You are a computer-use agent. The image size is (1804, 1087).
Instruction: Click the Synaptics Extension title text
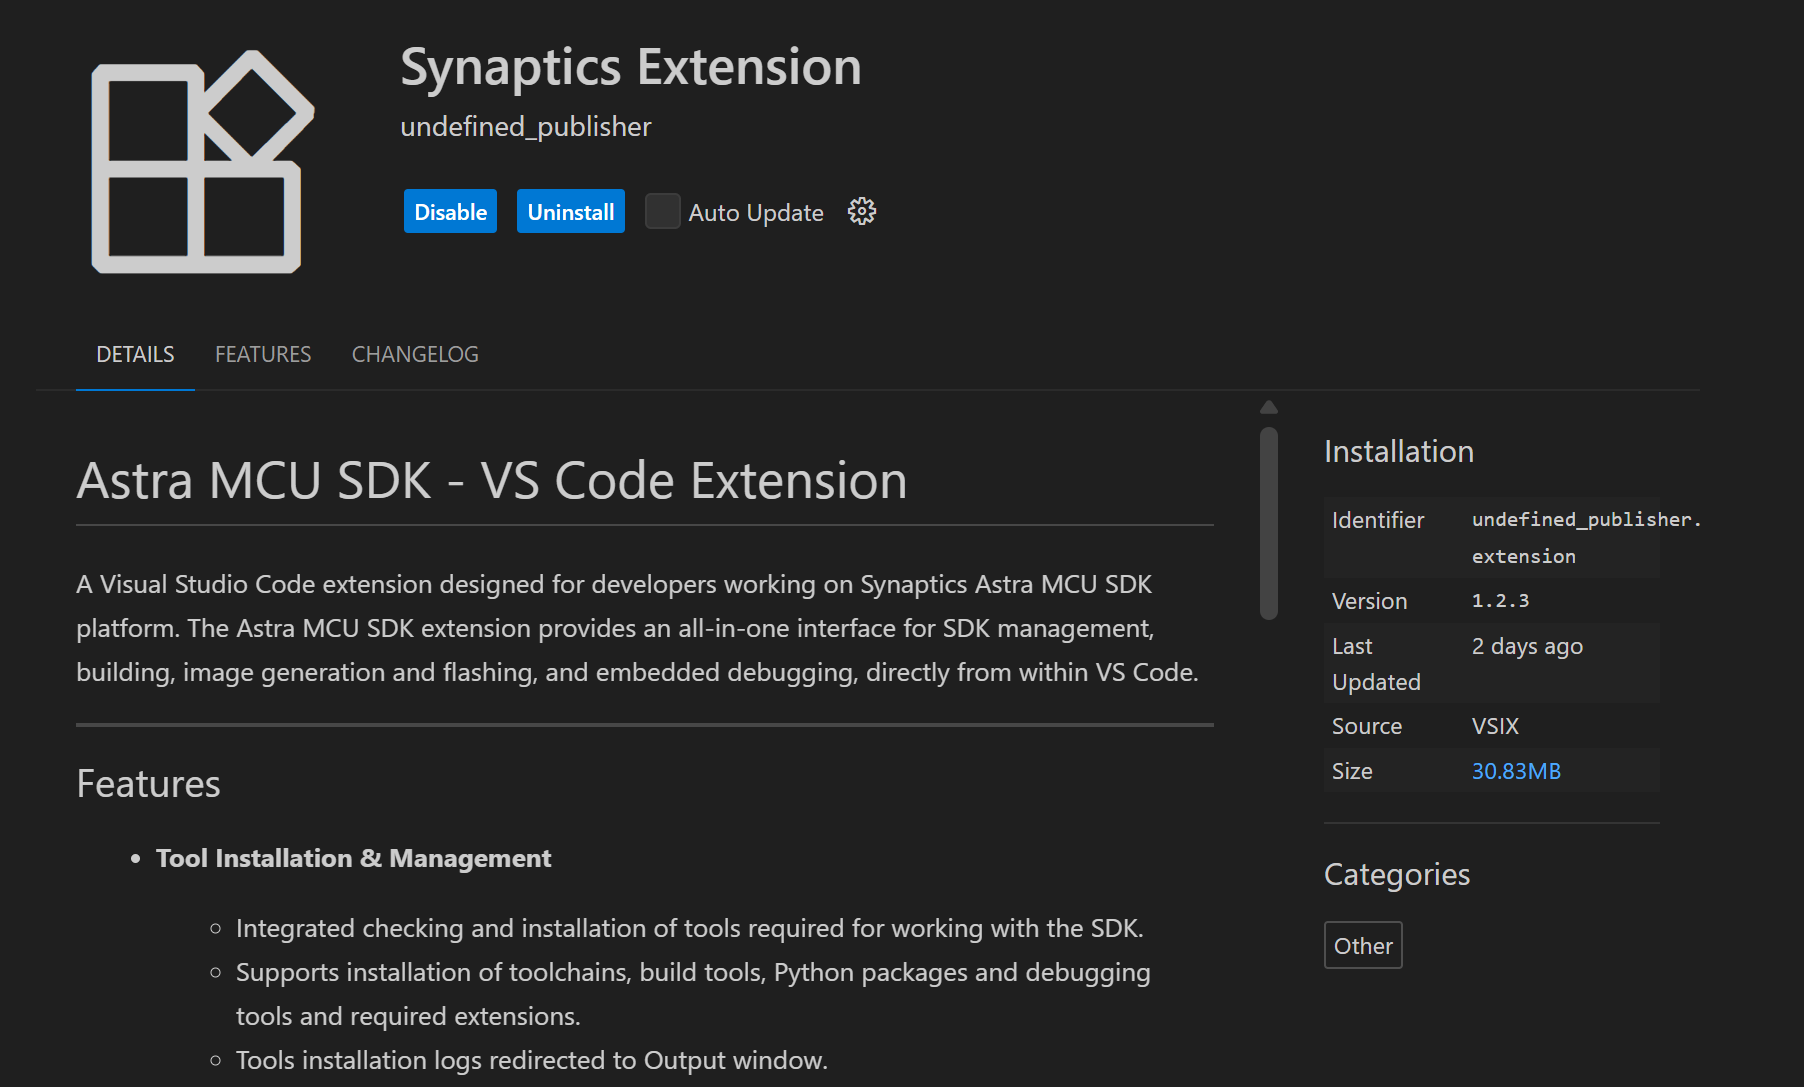pyautogui.click(x=630, y=68)
